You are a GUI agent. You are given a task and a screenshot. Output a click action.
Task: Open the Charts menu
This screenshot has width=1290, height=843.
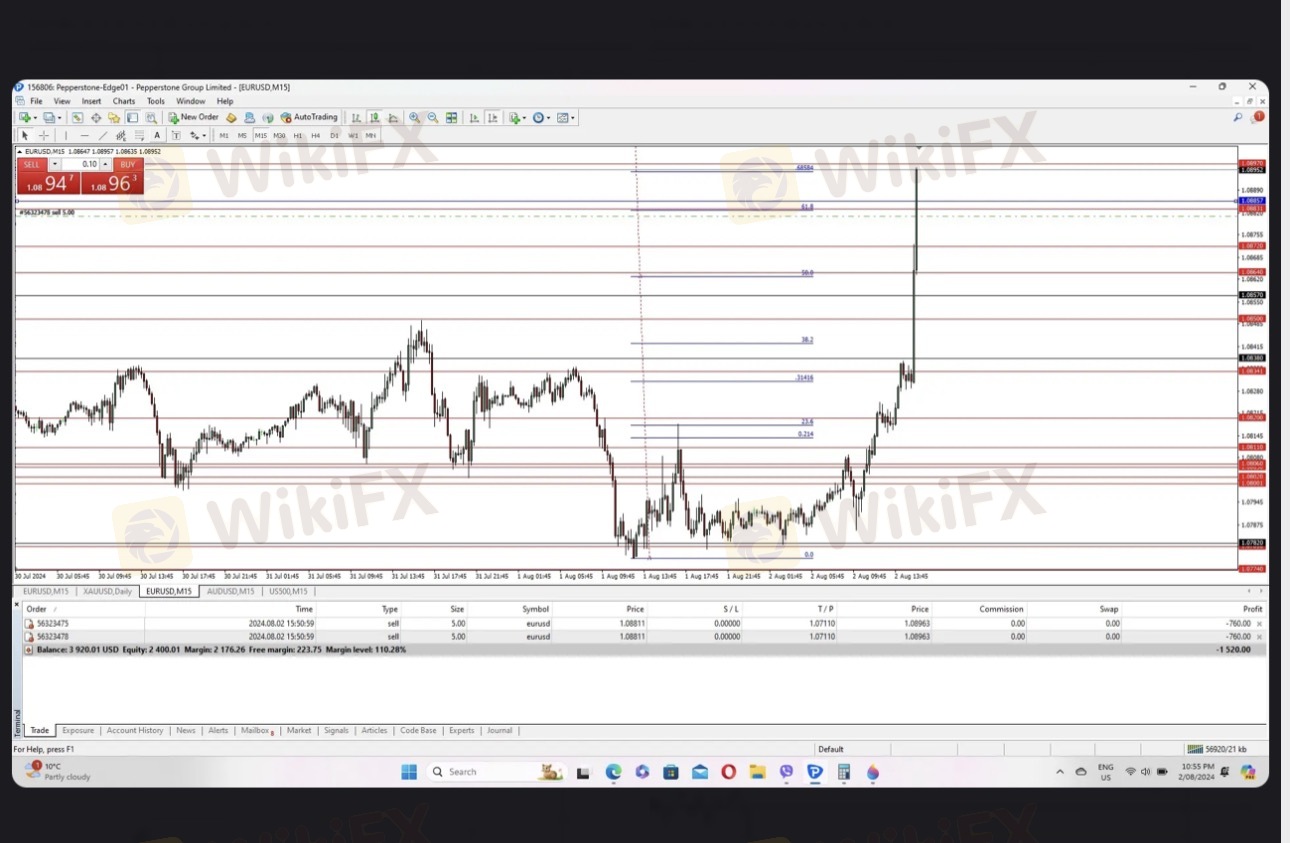[x=123, y=101]
